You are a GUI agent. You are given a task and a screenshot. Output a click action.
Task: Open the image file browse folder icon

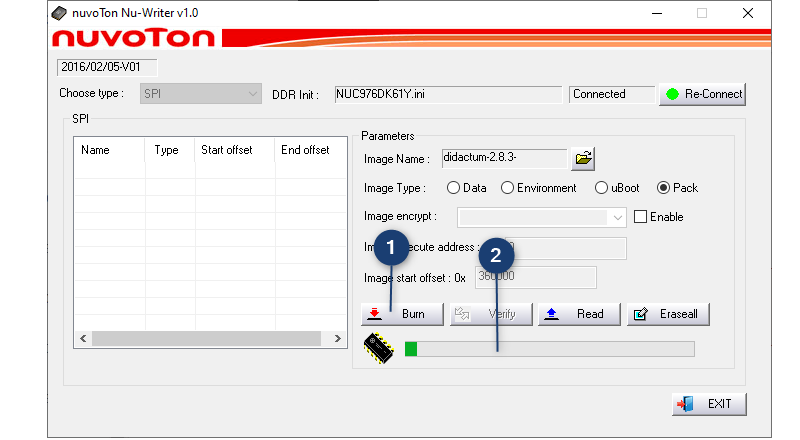(583, 159)
